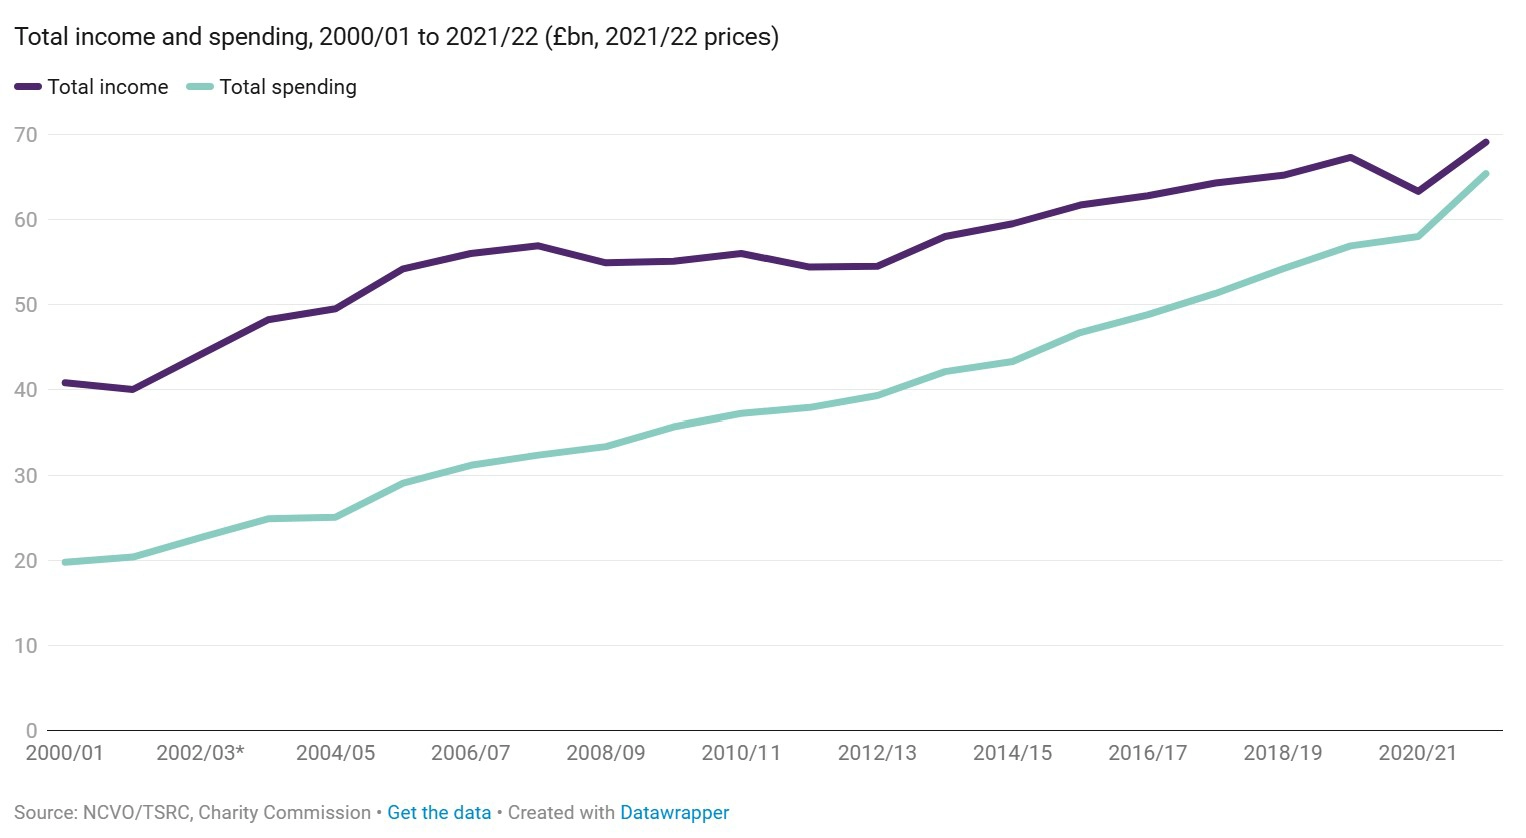Click the 2002/03* x-axis label
The image size is (1526, 838).
pos(200,753)
